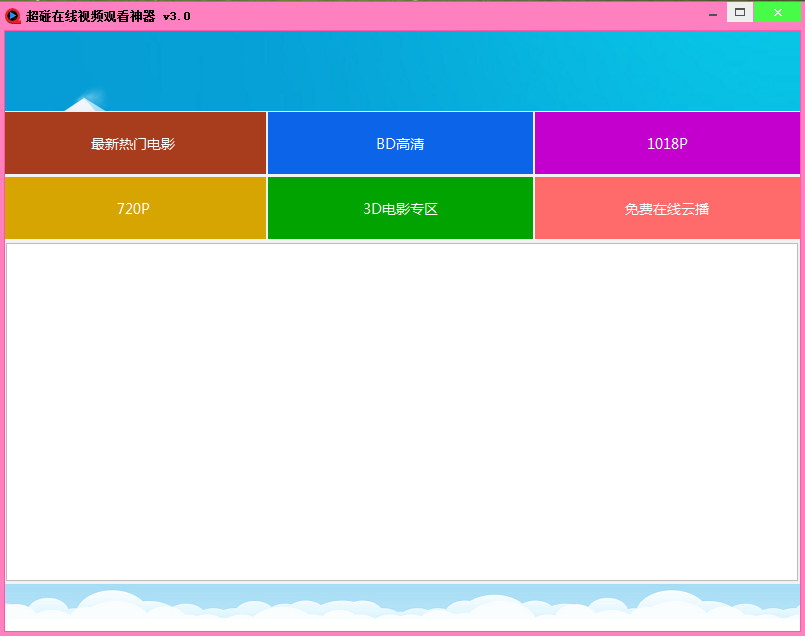
Task: Pick the purple colored tile
Action: tap(667, 143)
